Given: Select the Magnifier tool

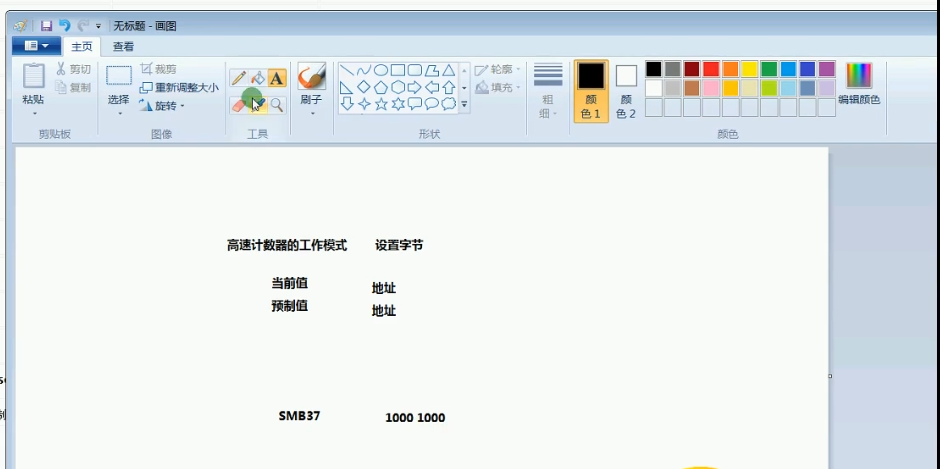Looking at the screenshot, I should pos(277,104).
